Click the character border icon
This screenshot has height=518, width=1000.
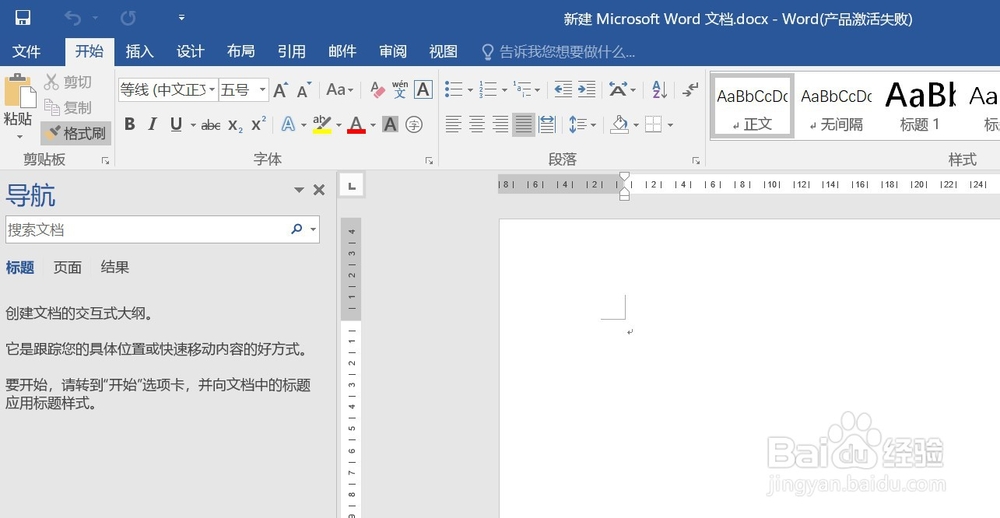tap(423, 90)
